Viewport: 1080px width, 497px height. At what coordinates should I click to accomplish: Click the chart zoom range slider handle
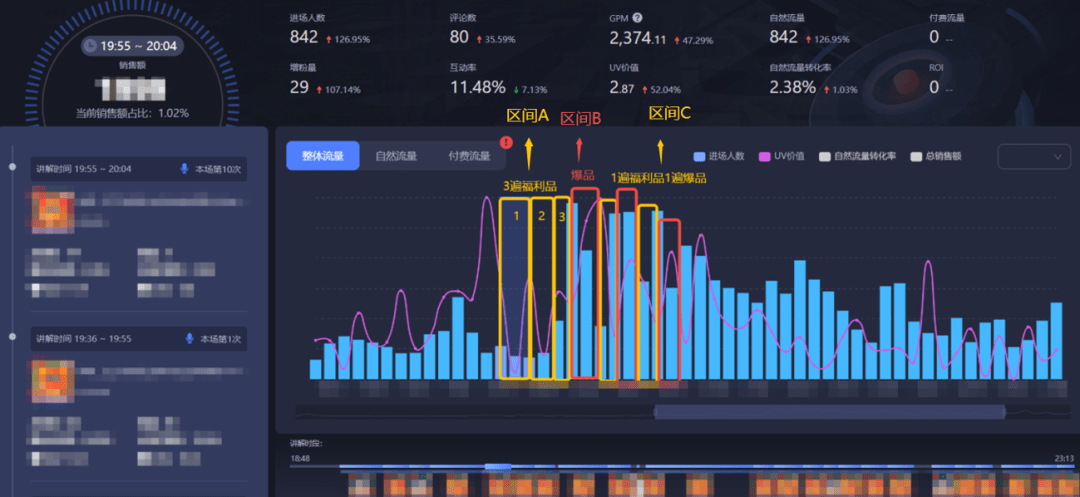point(829,412)
